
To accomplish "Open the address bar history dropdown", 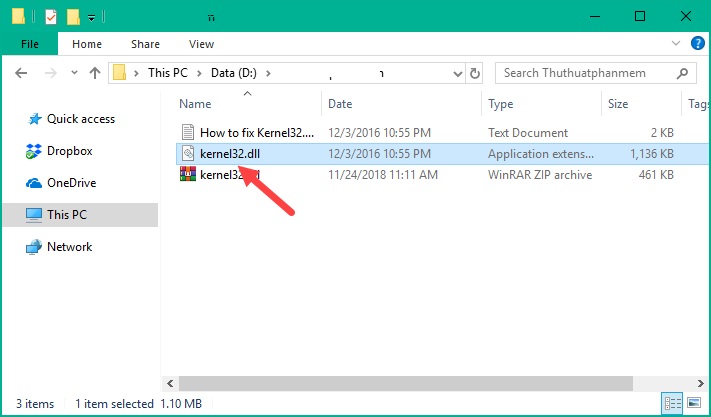I will [458, 73].
